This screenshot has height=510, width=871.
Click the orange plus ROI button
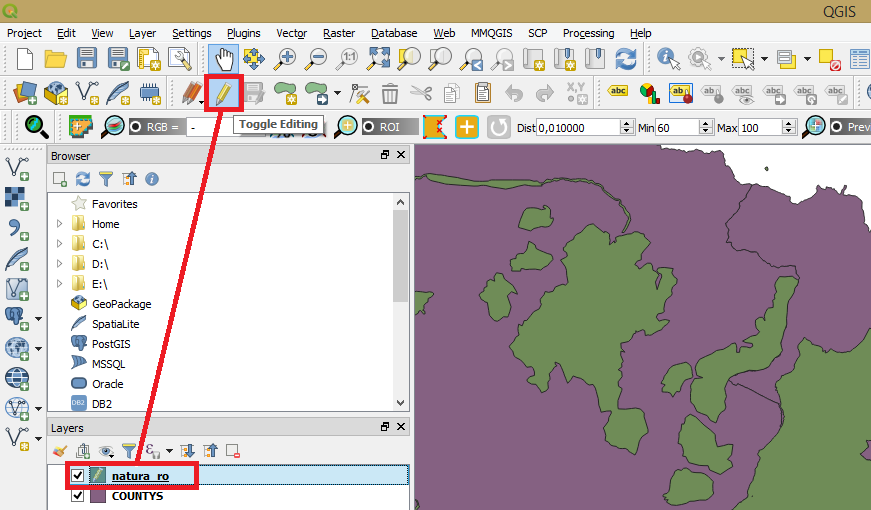pos(467,127)
